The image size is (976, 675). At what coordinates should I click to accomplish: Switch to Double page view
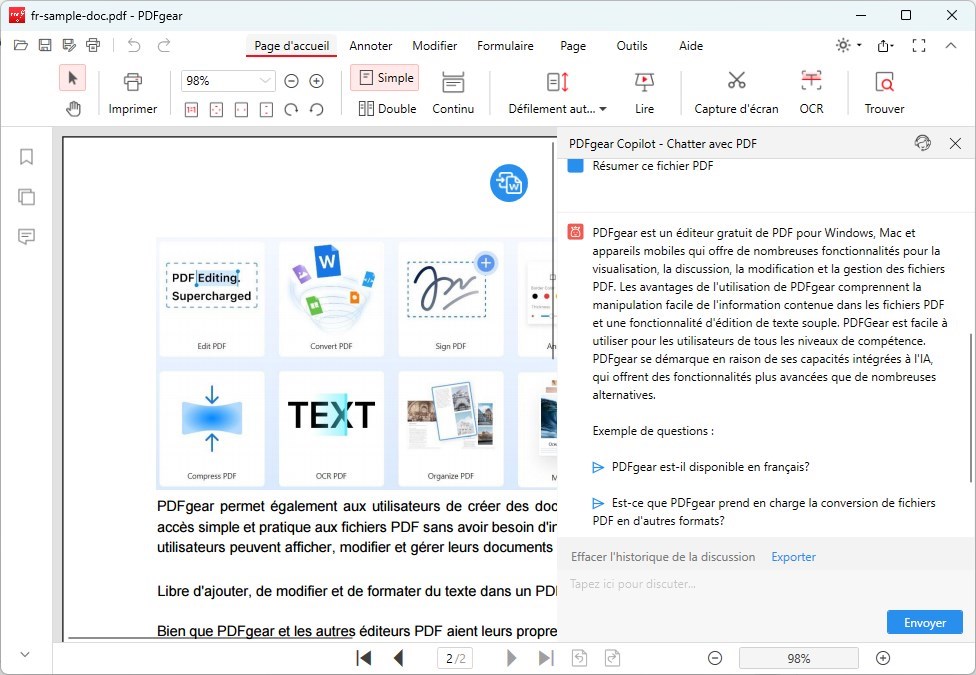pyautogui.click(x=387, y=108)
